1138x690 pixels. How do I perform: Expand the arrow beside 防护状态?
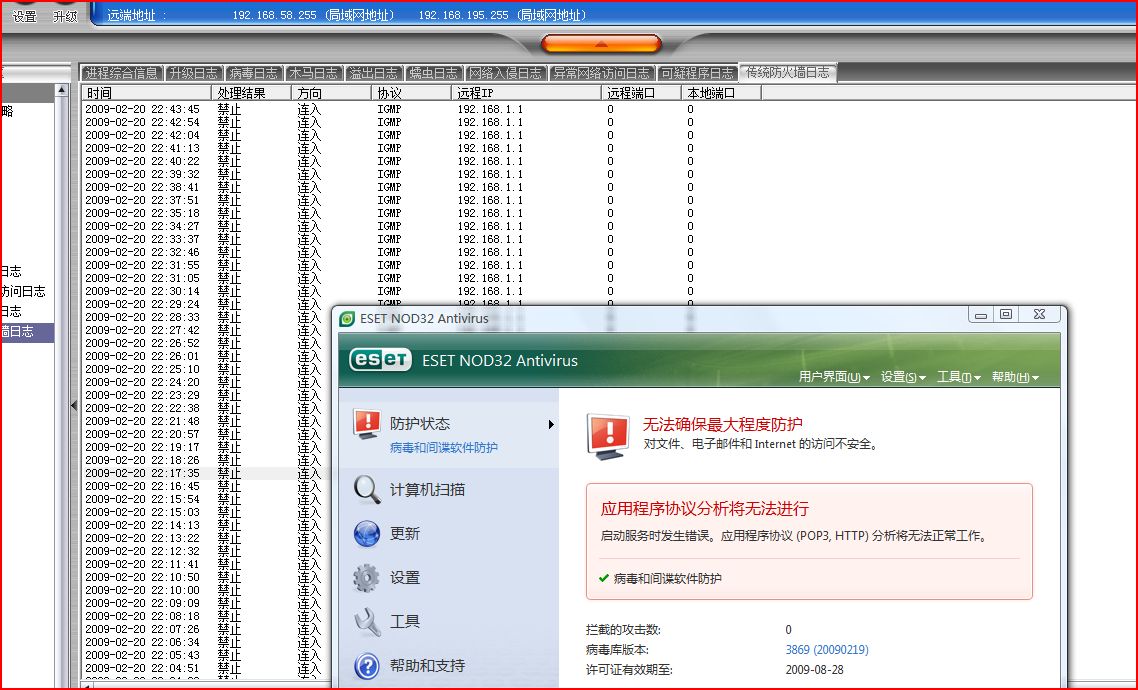[x=552, y=424]
